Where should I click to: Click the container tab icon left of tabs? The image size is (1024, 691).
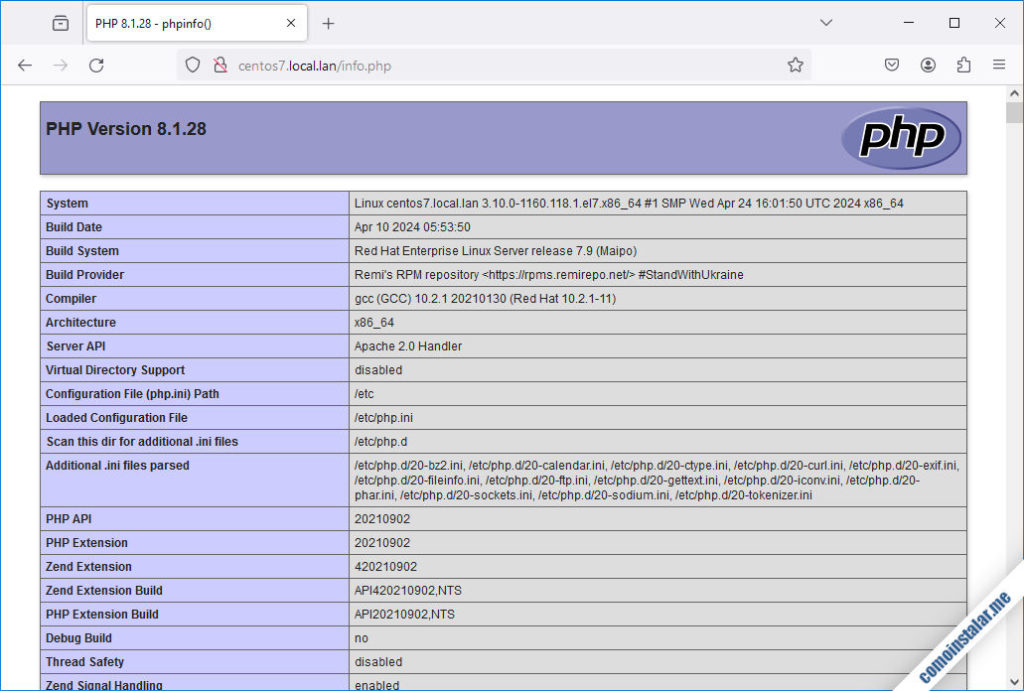click(x=60, y=22)
